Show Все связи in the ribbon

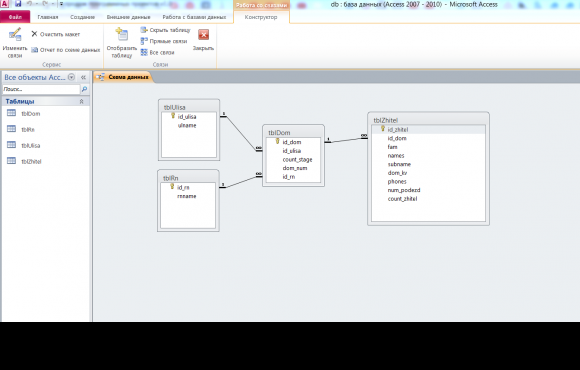(158, 53)
